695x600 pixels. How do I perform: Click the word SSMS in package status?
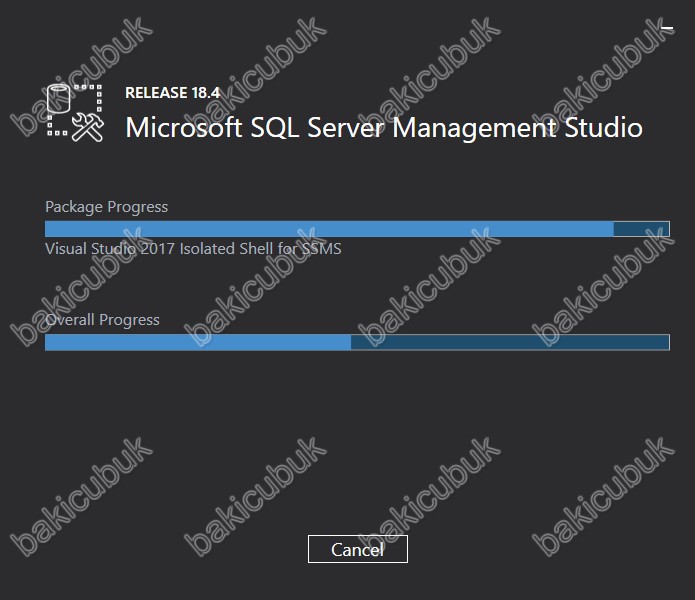[321, 249]
